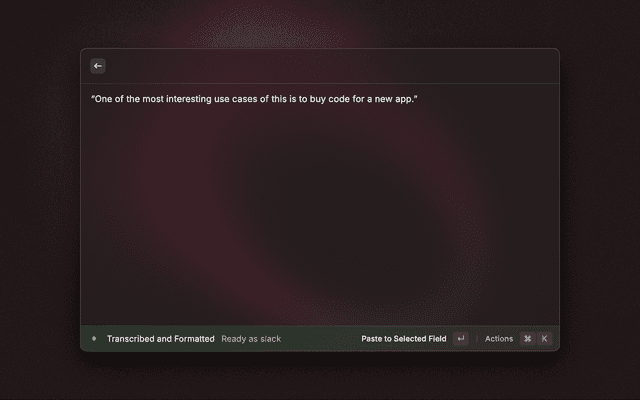
Task: Click empty area of the bottom status bar
Action: tap(321, 338)
